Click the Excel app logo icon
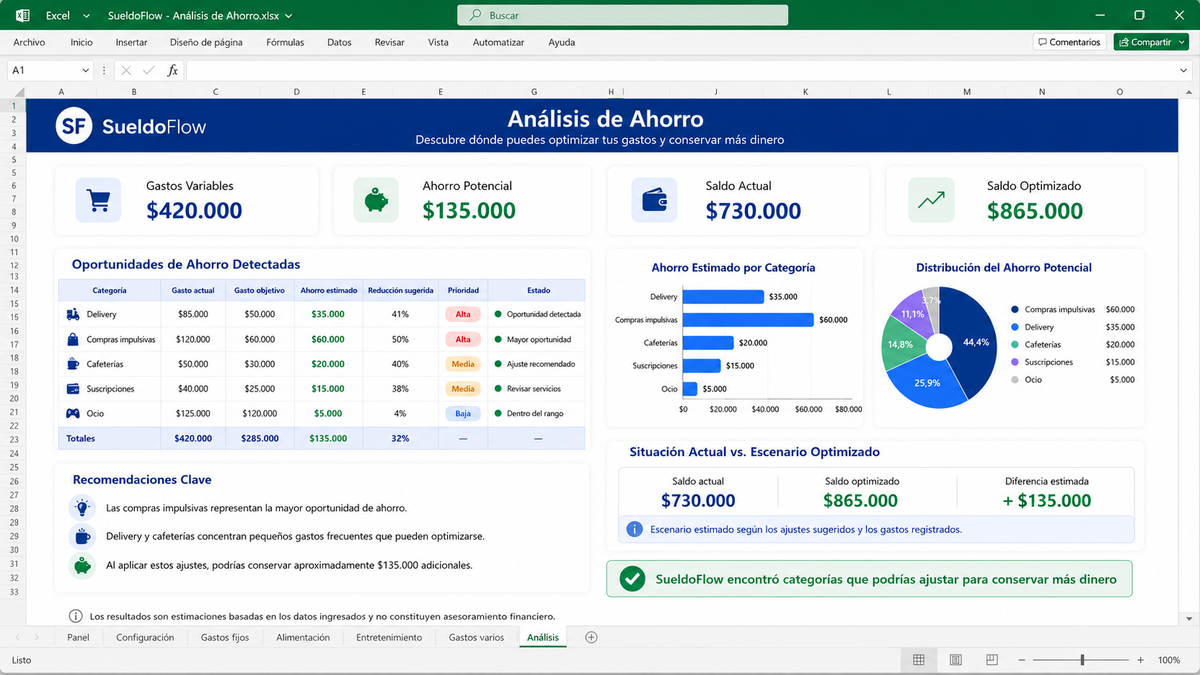This screenshot has height=675, width=1200. click(x=23, y=15)
